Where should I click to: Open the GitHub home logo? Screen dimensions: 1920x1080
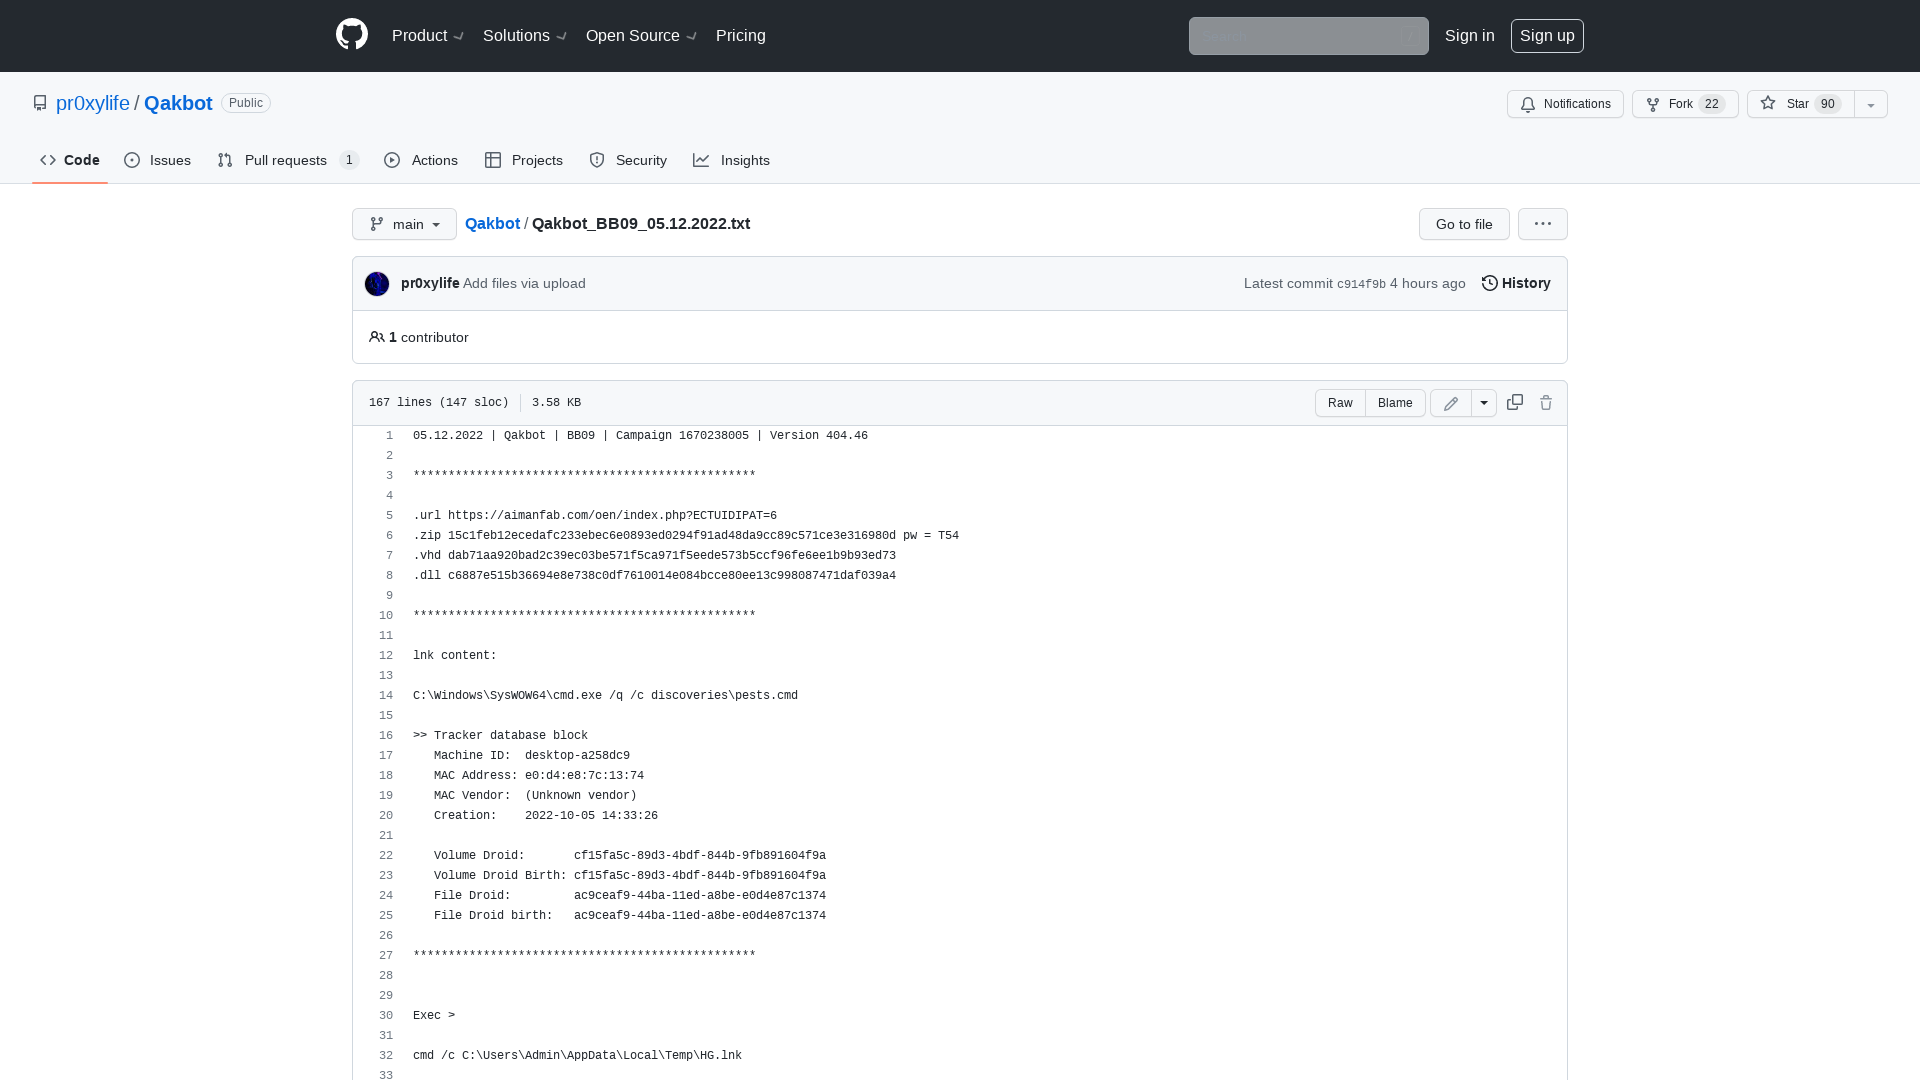point(351,35)
